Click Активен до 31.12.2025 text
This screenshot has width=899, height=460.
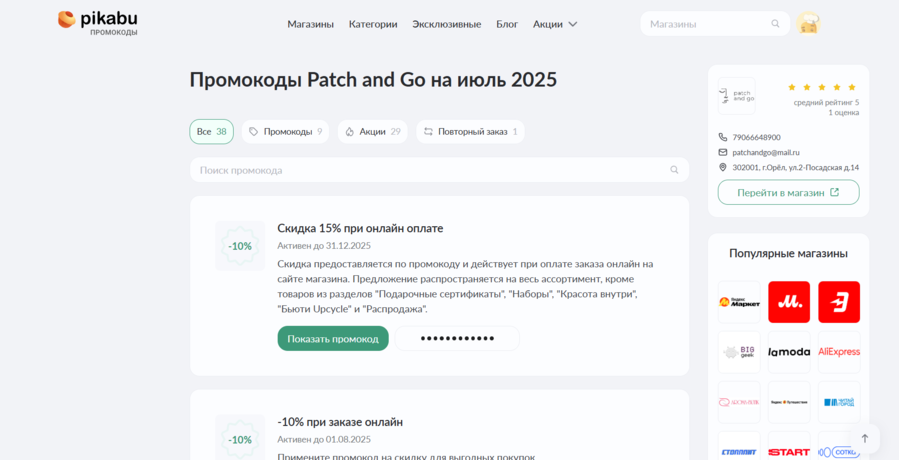tap(324, 245)
